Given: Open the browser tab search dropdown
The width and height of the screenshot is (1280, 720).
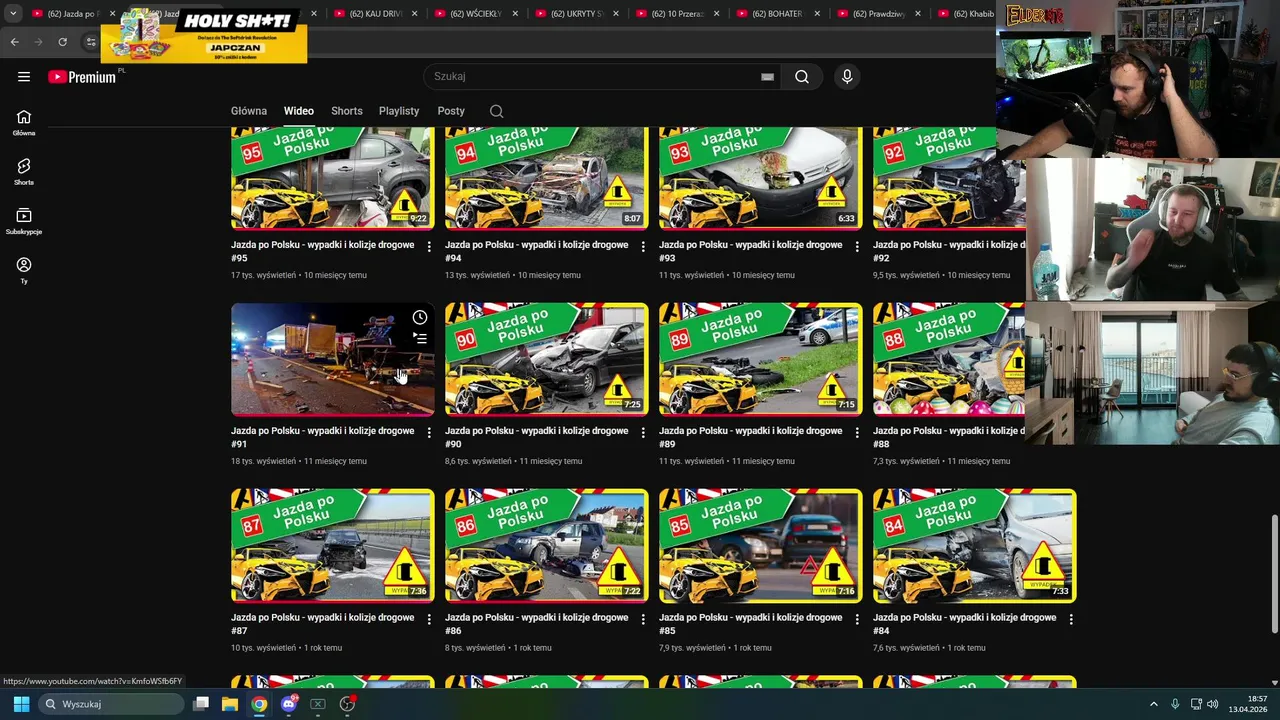Looking at the screenshot, I should point(13,14).
